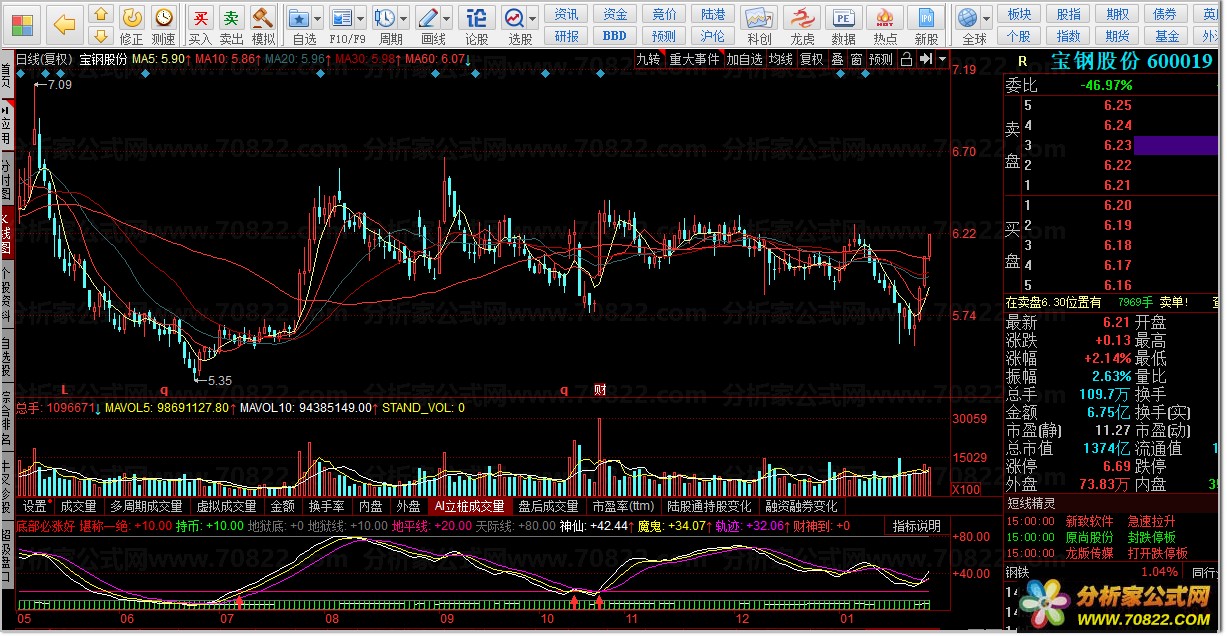
Task: Toggle 重大事件 major events markers
Action: click(x=695, y=59)
